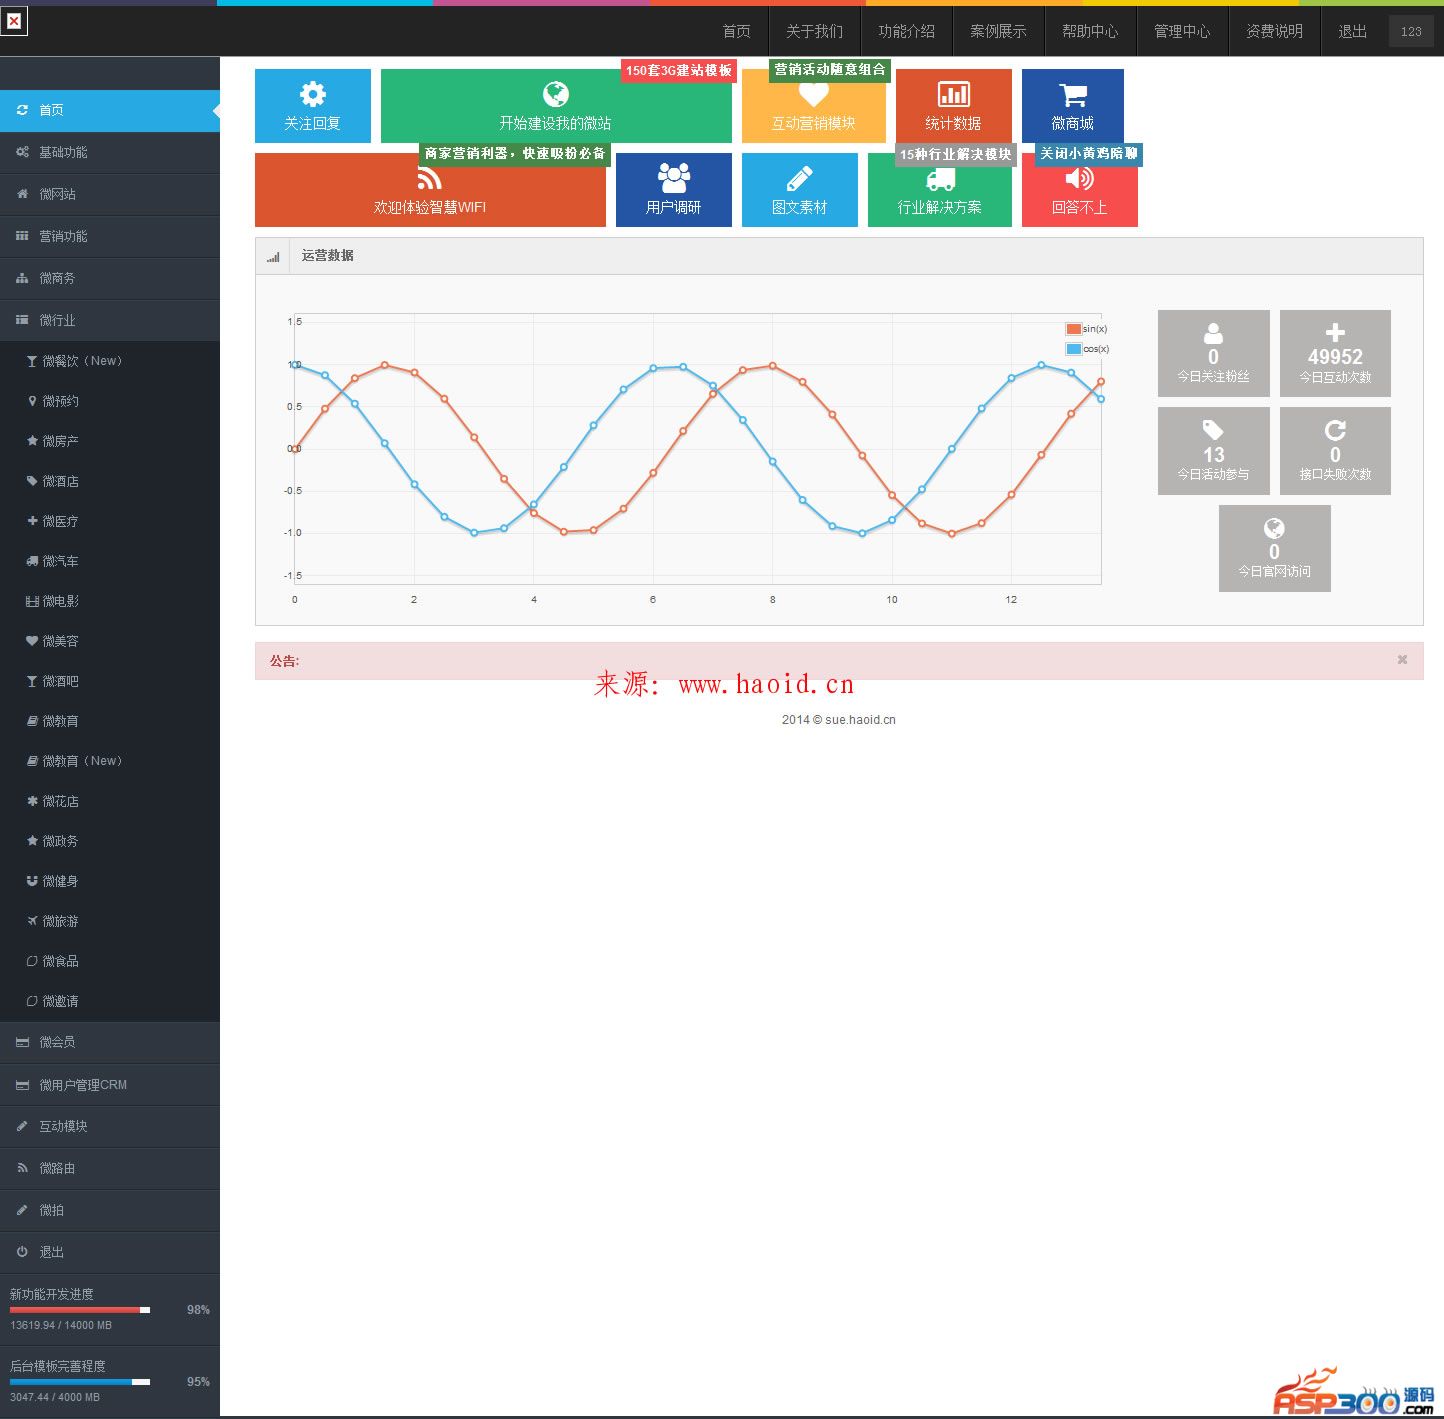This screenshot has height=1419, width=1444.
Task: Expand the 营销功能 sidebar section
Action: (110, 236)
